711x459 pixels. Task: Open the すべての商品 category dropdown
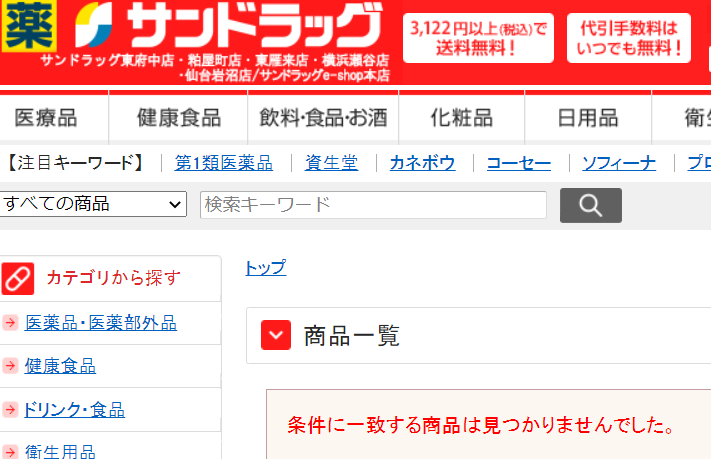(x=93, y=204)
